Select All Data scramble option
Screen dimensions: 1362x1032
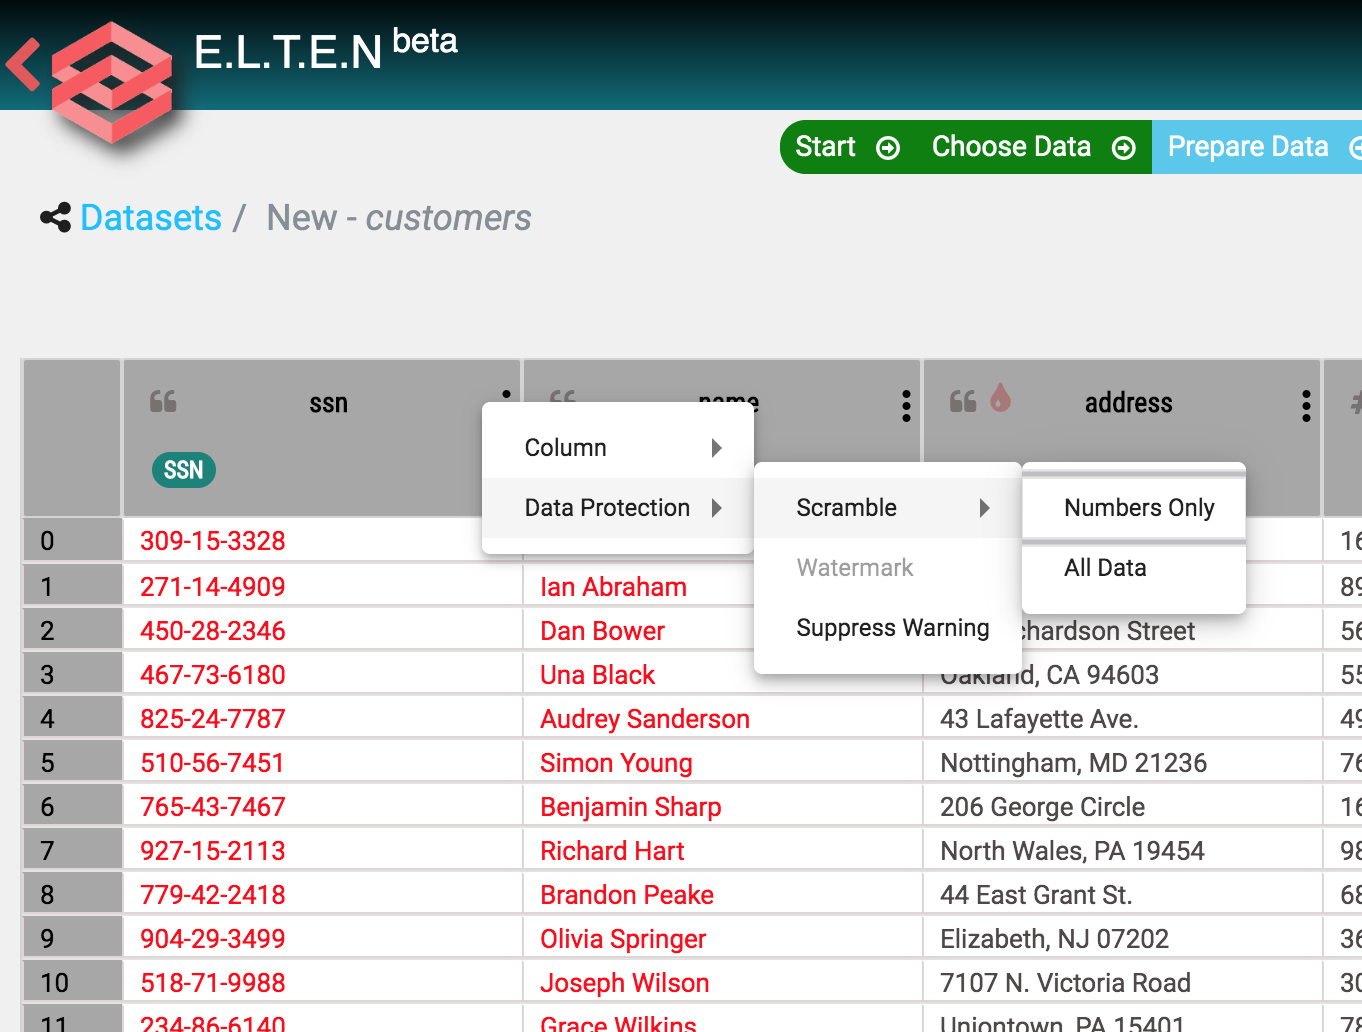[x=1105, y=568]
